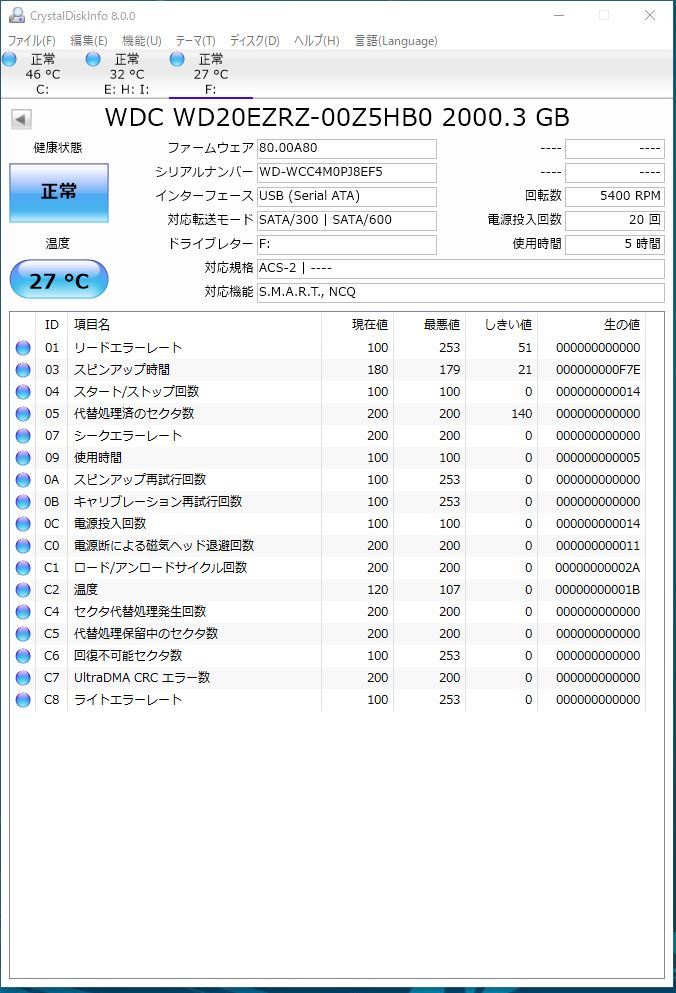Click the CrystalDiskInfo app icon in title bar
676x993 pixels.
16,15
